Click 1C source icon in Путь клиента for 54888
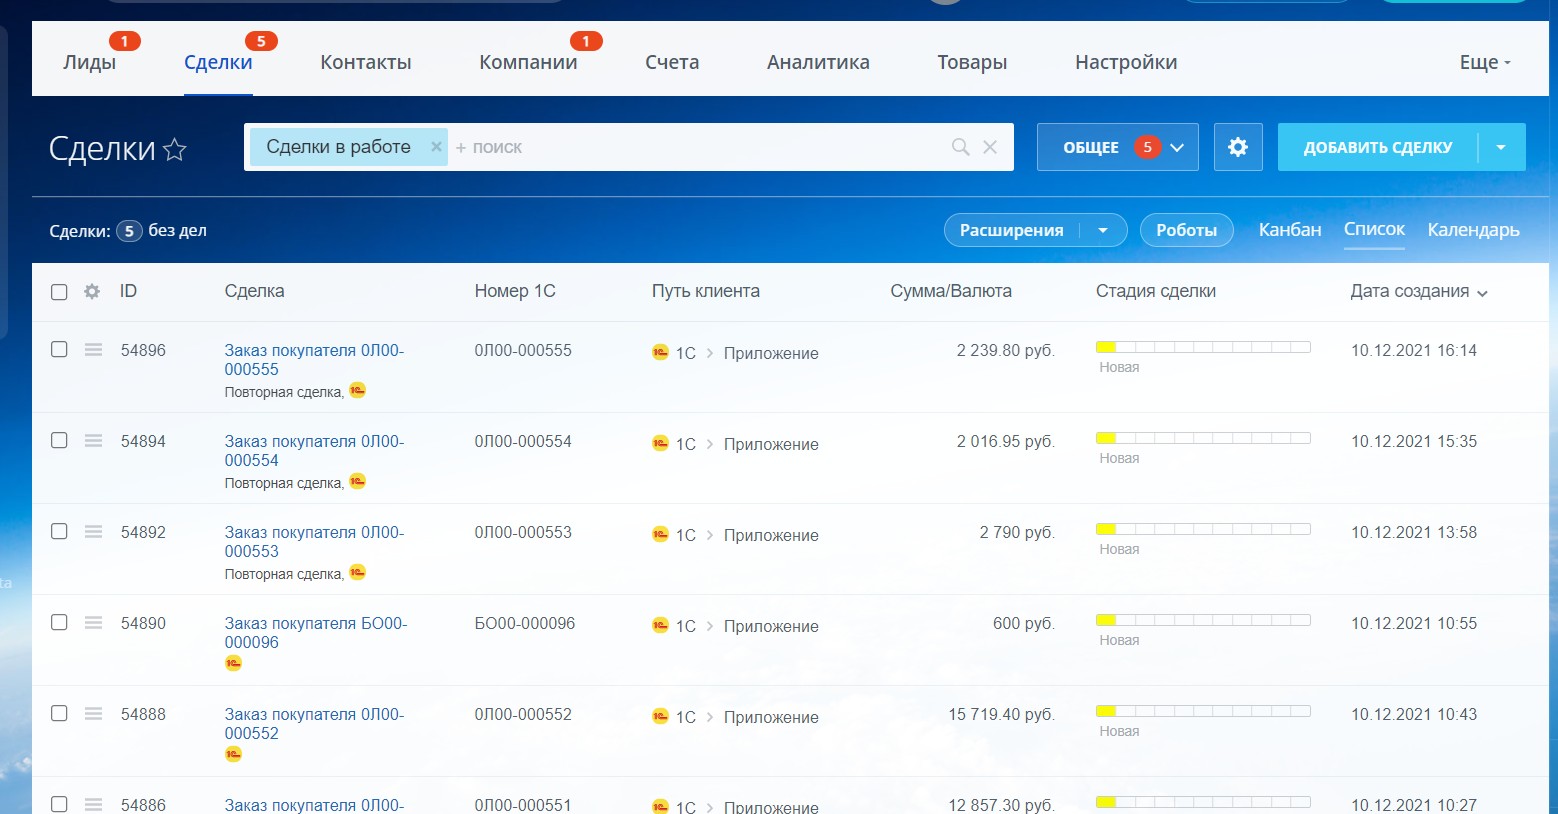The image size is (1558, 814). coord(660,716)
